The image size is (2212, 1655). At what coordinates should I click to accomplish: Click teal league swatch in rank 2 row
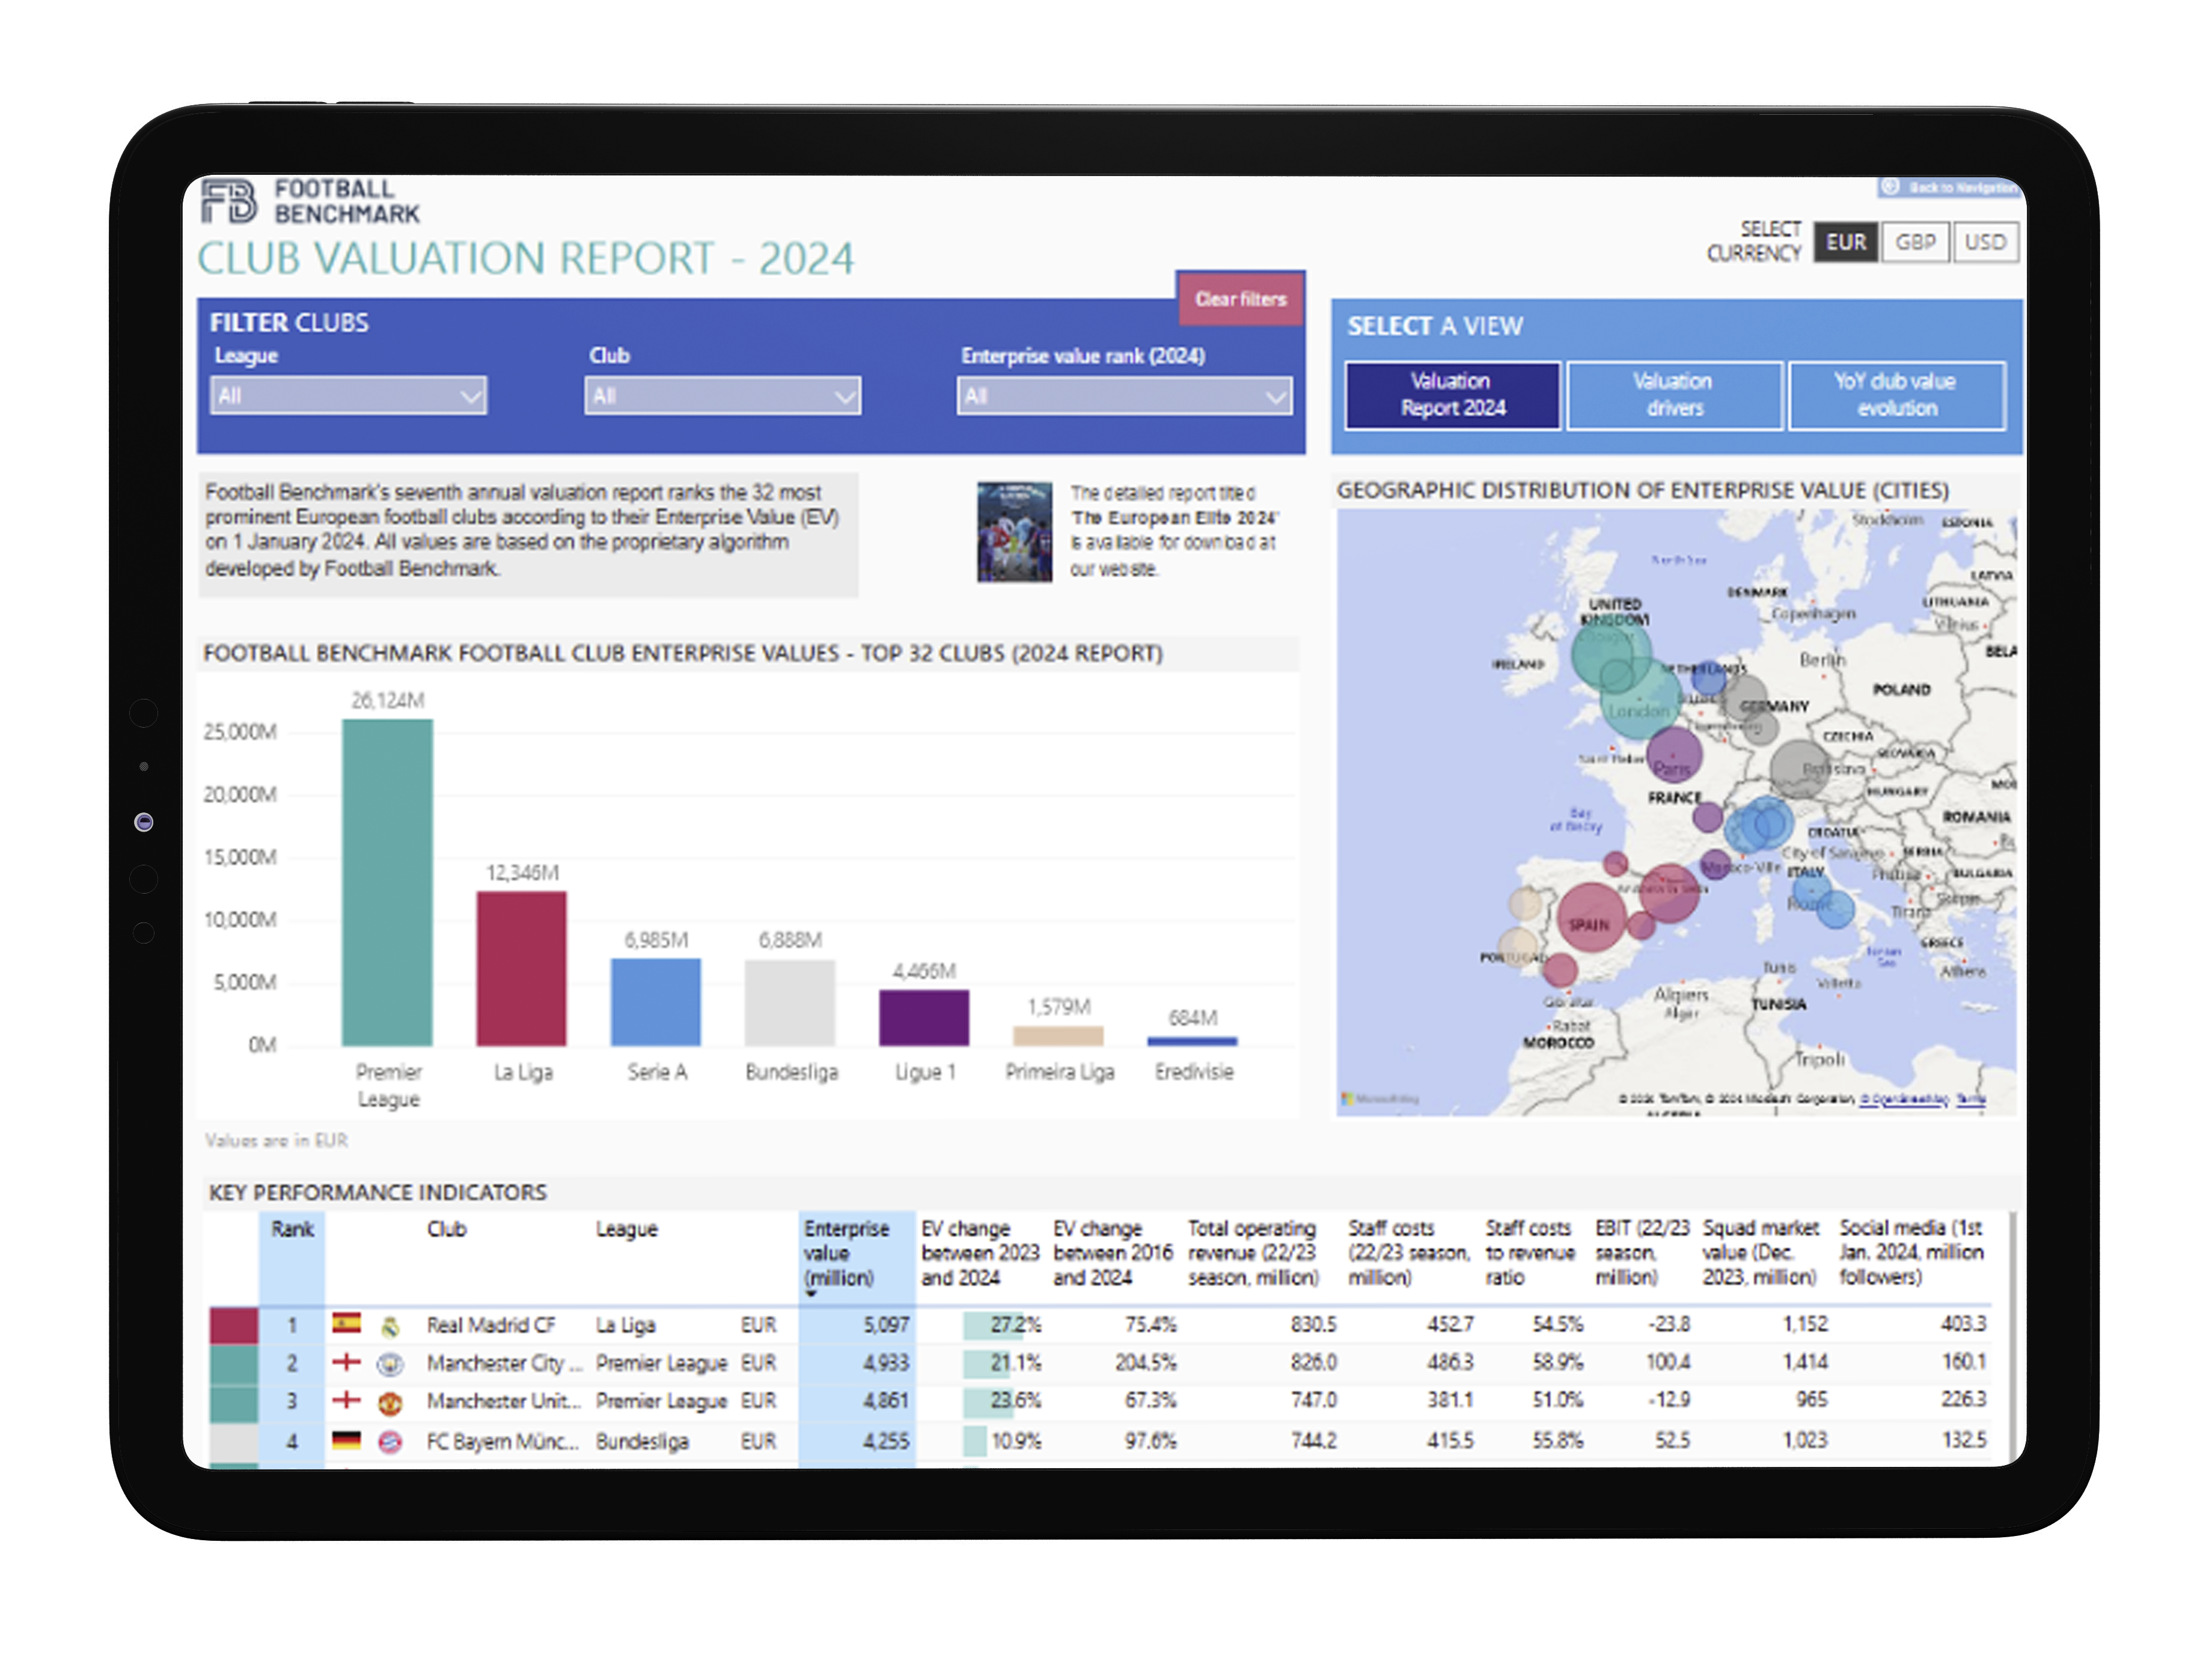click(x=234, y=1364)
